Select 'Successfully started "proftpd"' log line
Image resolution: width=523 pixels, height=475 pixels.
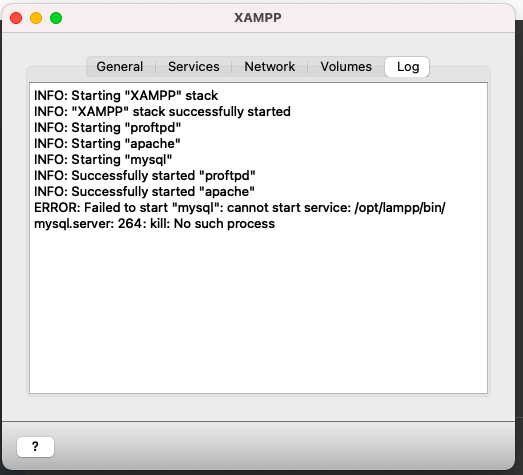point(145,176)
